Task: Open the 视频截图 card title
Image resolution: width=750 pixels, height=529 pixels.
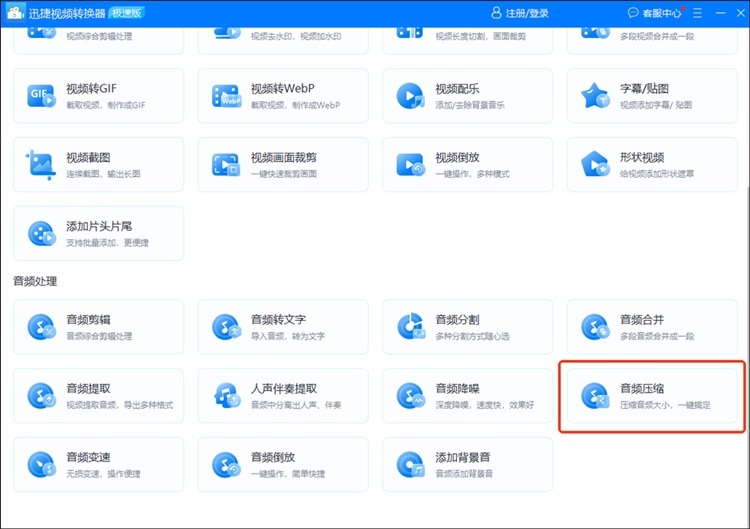Action: pyautogui.click(x=88, y=157)
